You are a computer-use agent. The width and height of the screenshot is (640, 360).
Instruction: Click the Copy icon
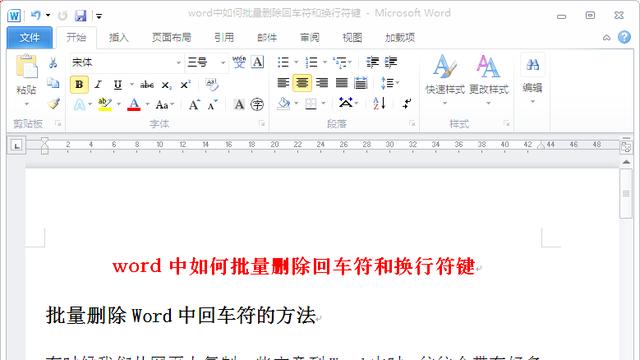click(x=53, y=83)
